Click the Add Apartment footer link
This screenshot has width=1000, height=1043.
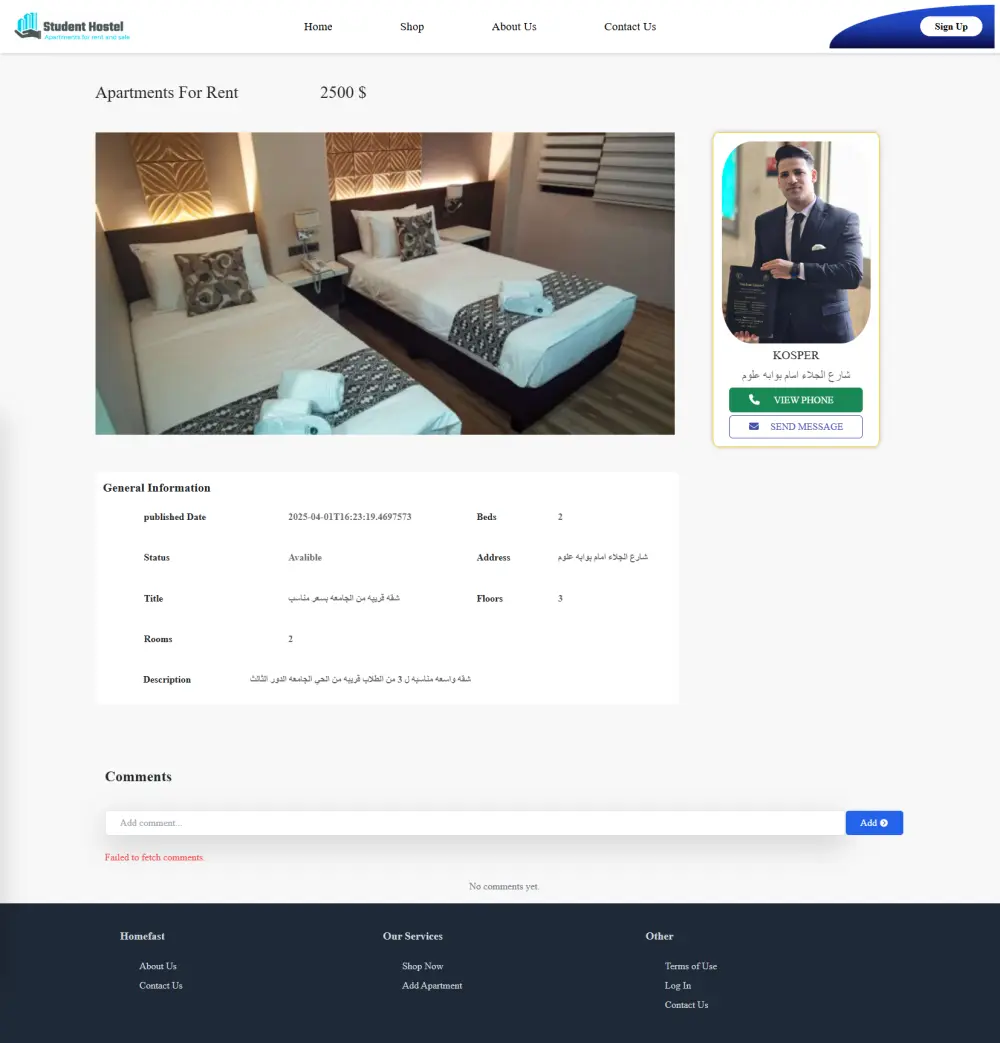[432, 985]
